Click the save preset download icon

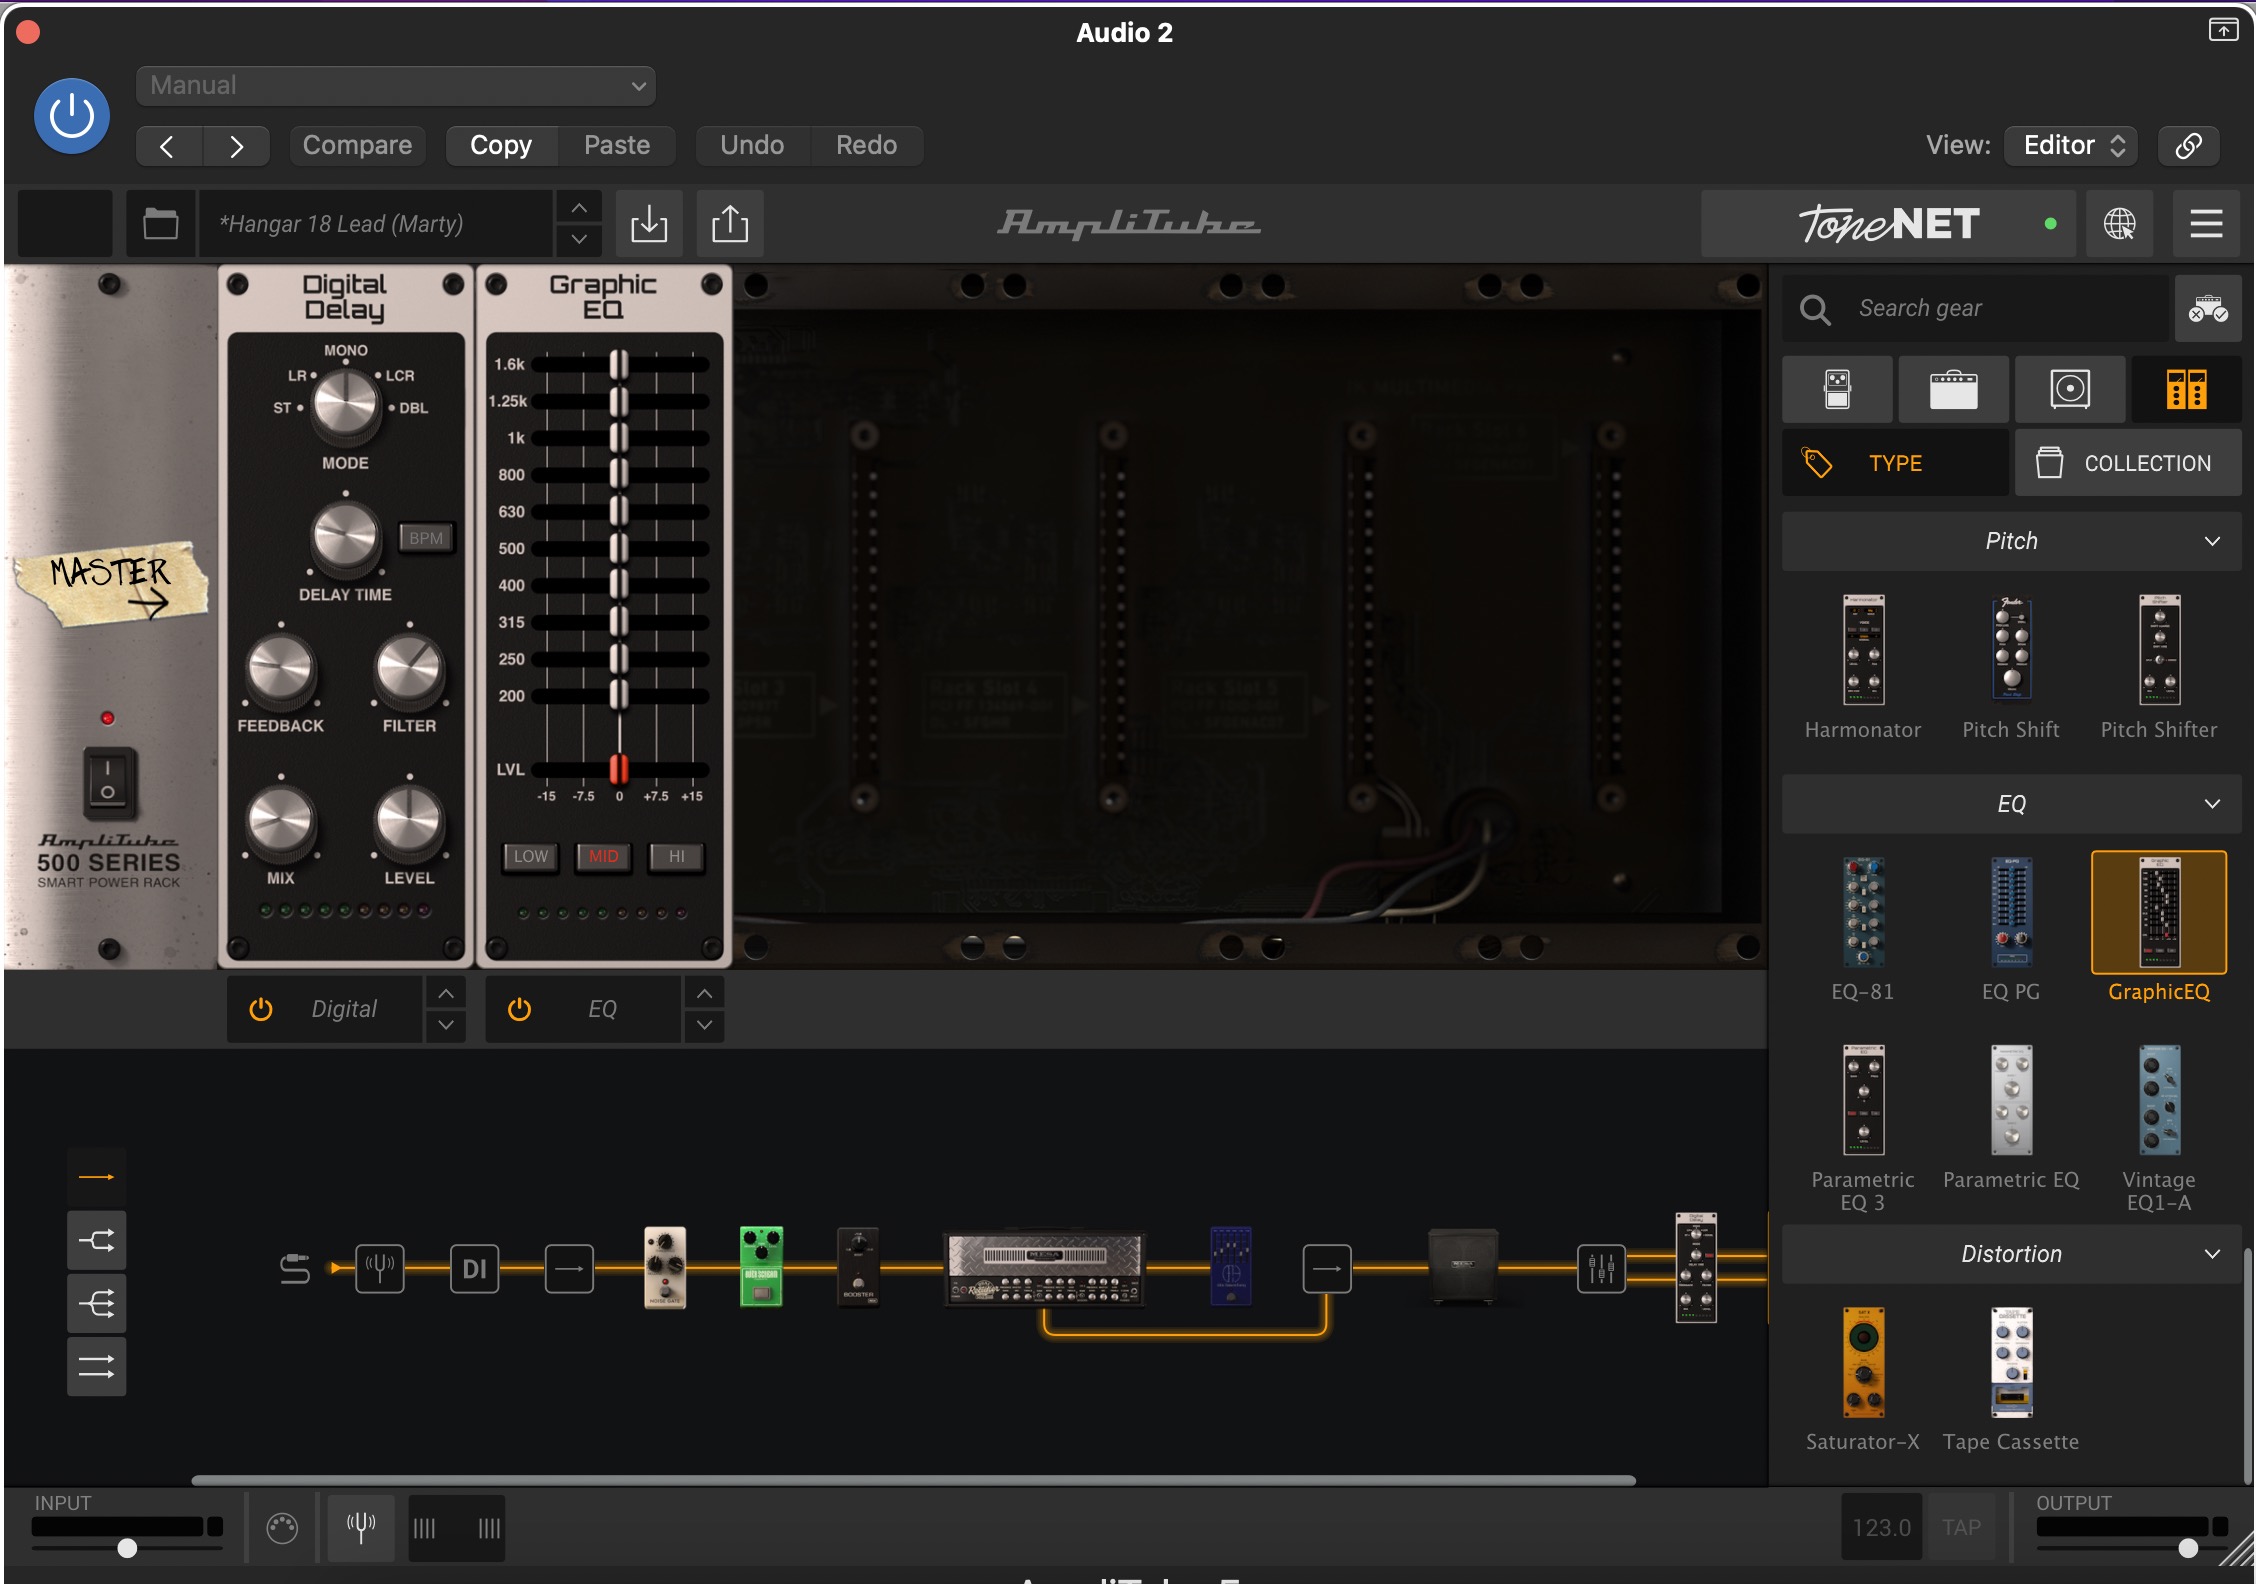click(x=649, y=223)
